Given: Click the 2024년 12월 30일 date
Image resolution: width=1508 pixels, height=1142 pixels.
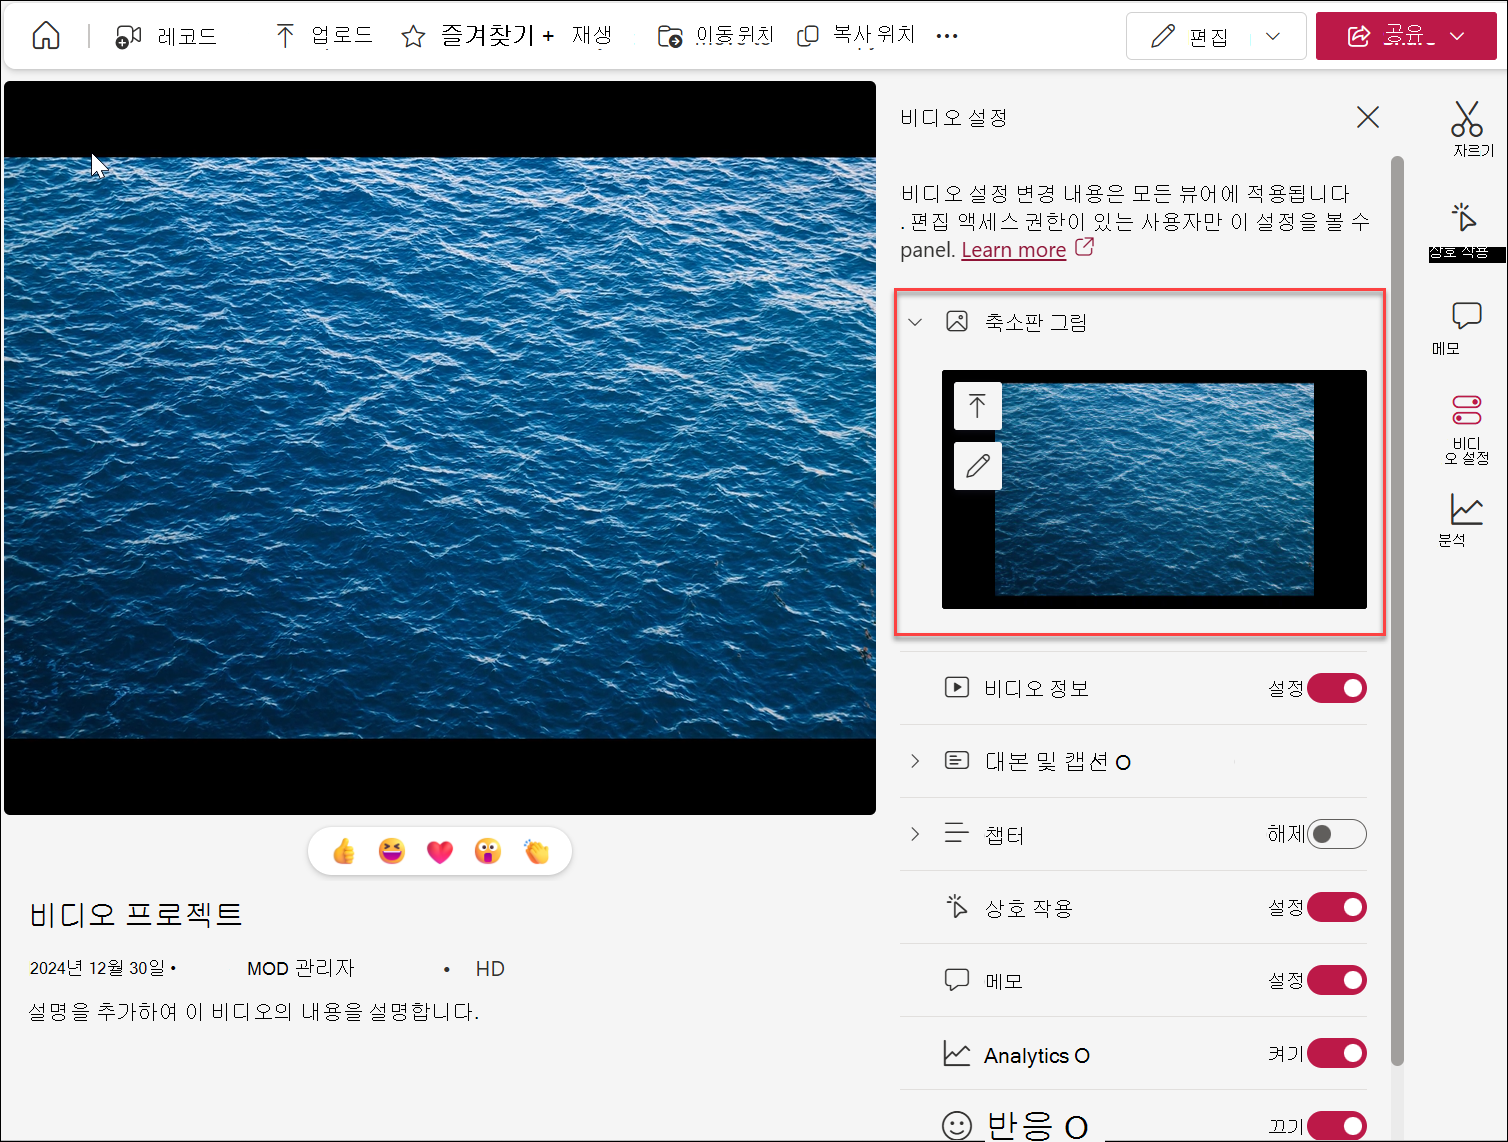Looking at the screenshot, I should (x=97, y=968).
